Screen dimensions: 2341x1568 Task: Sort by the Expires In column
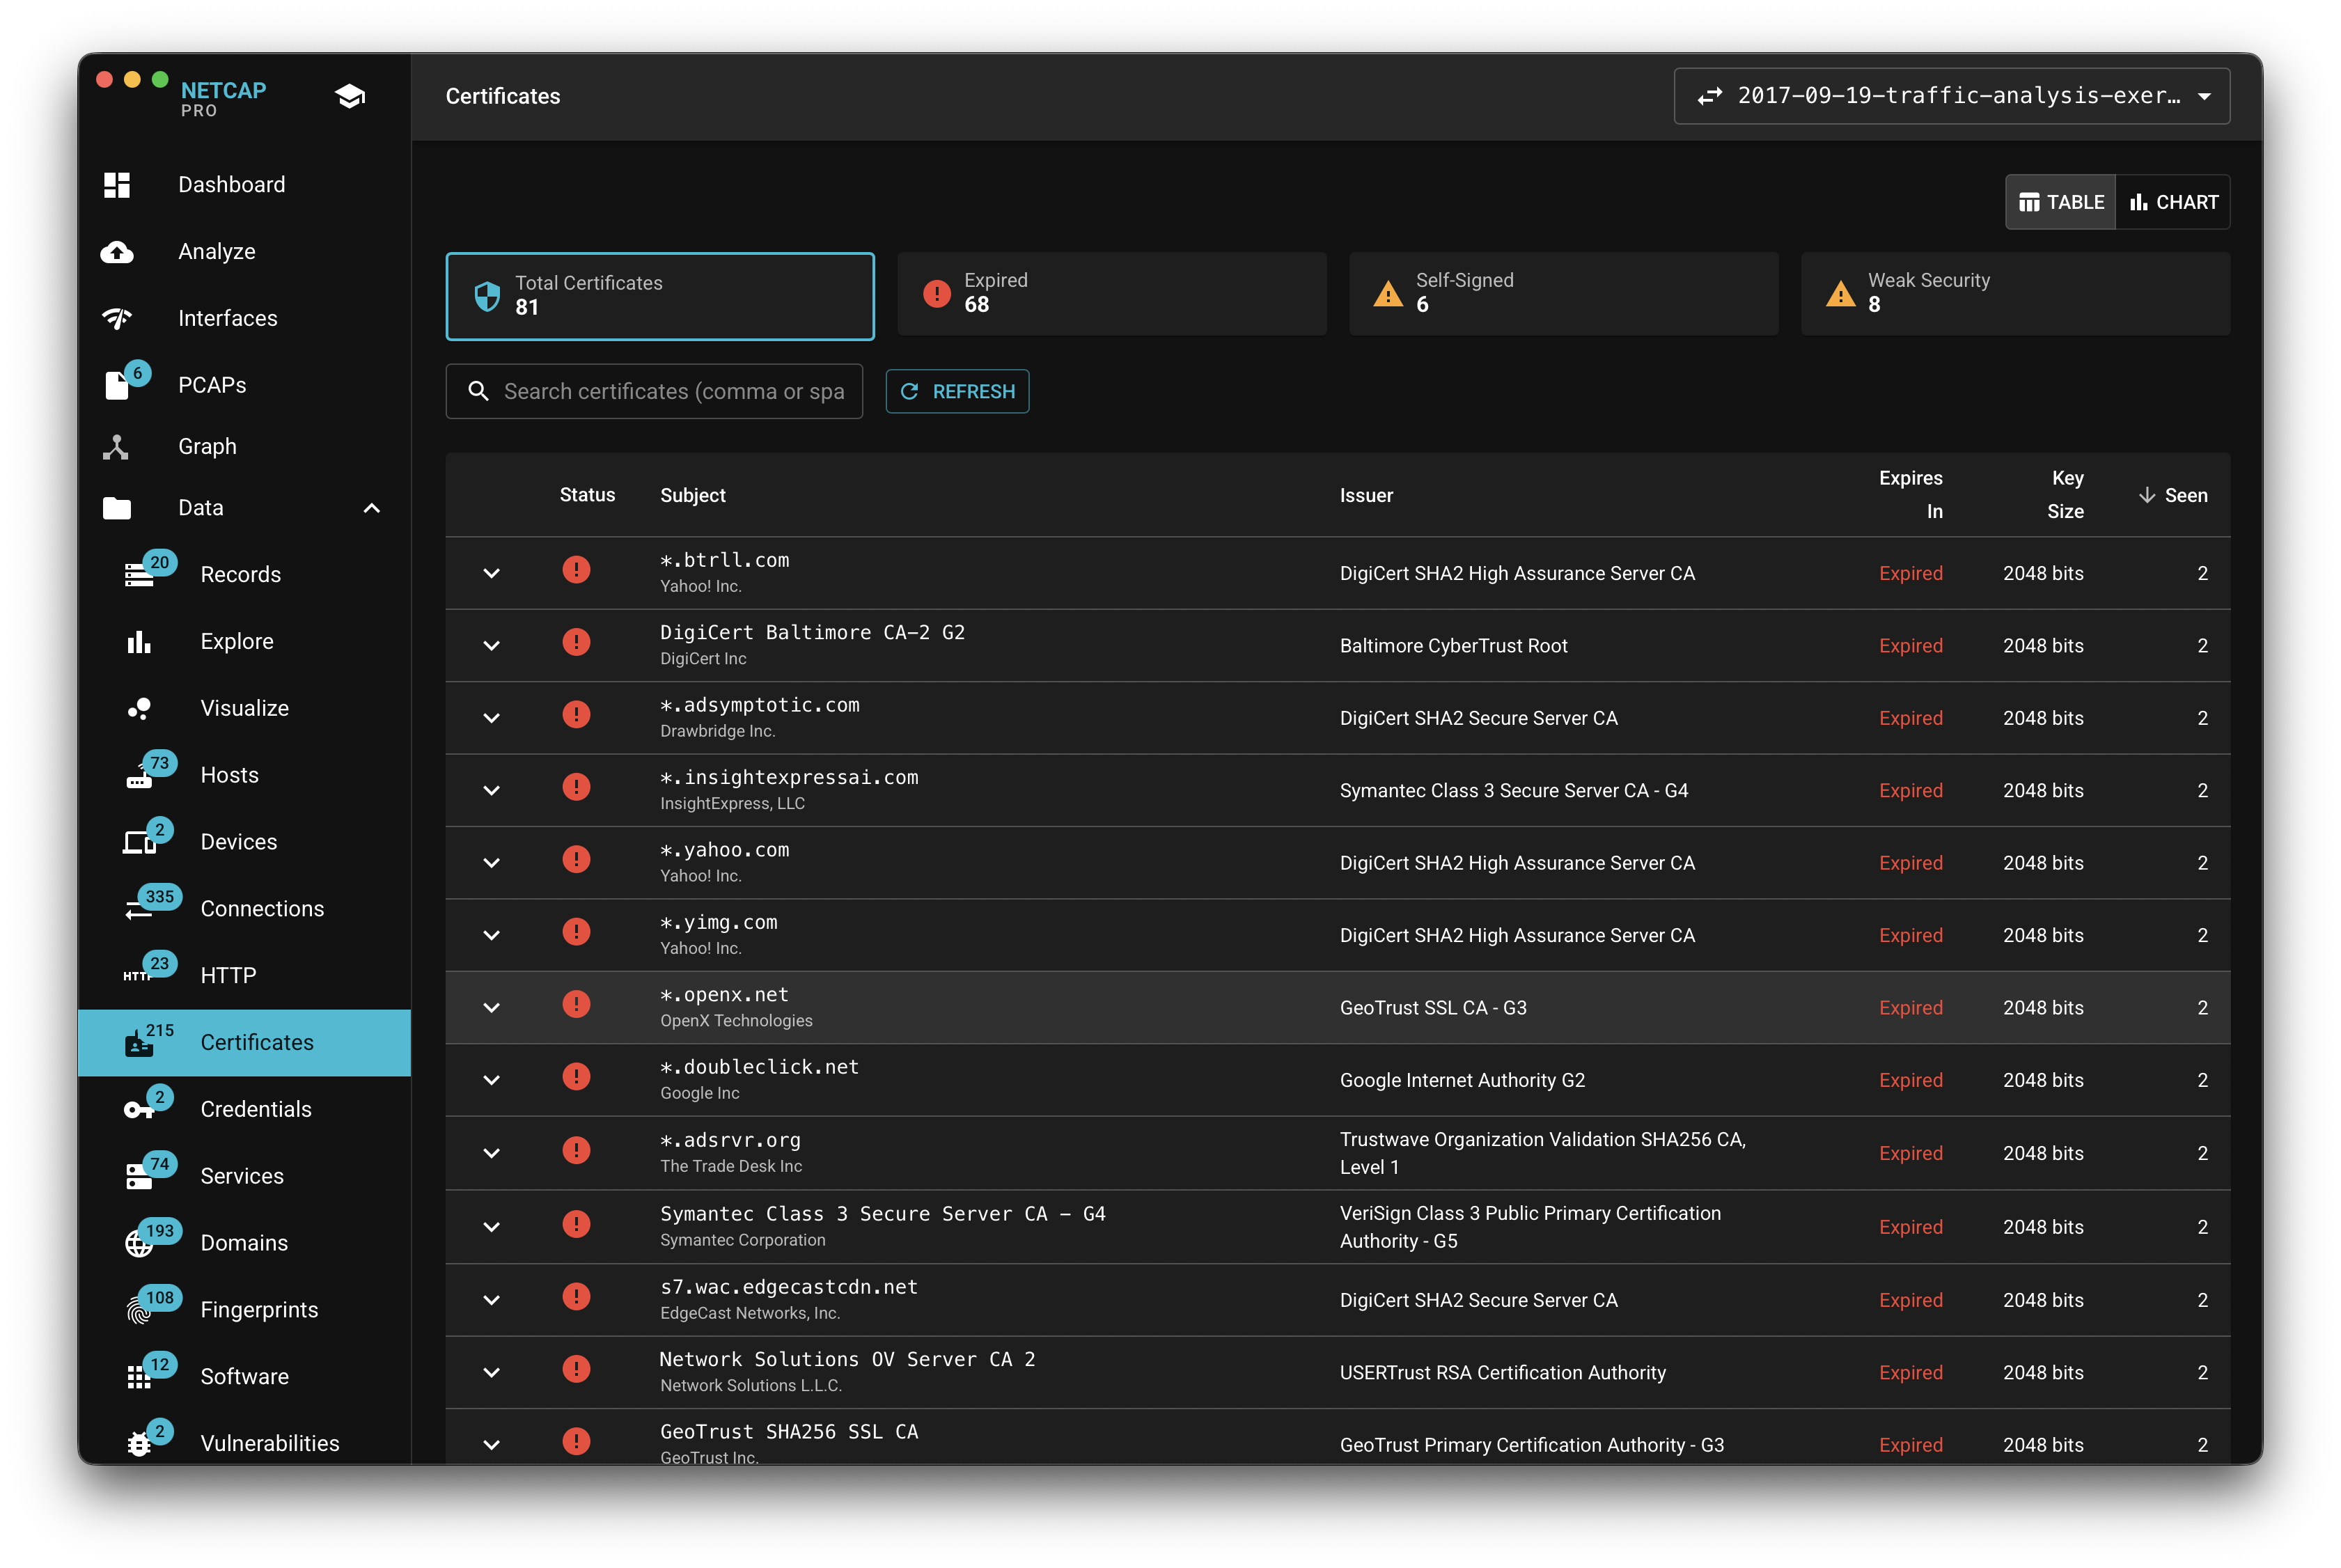(1910, 495)
